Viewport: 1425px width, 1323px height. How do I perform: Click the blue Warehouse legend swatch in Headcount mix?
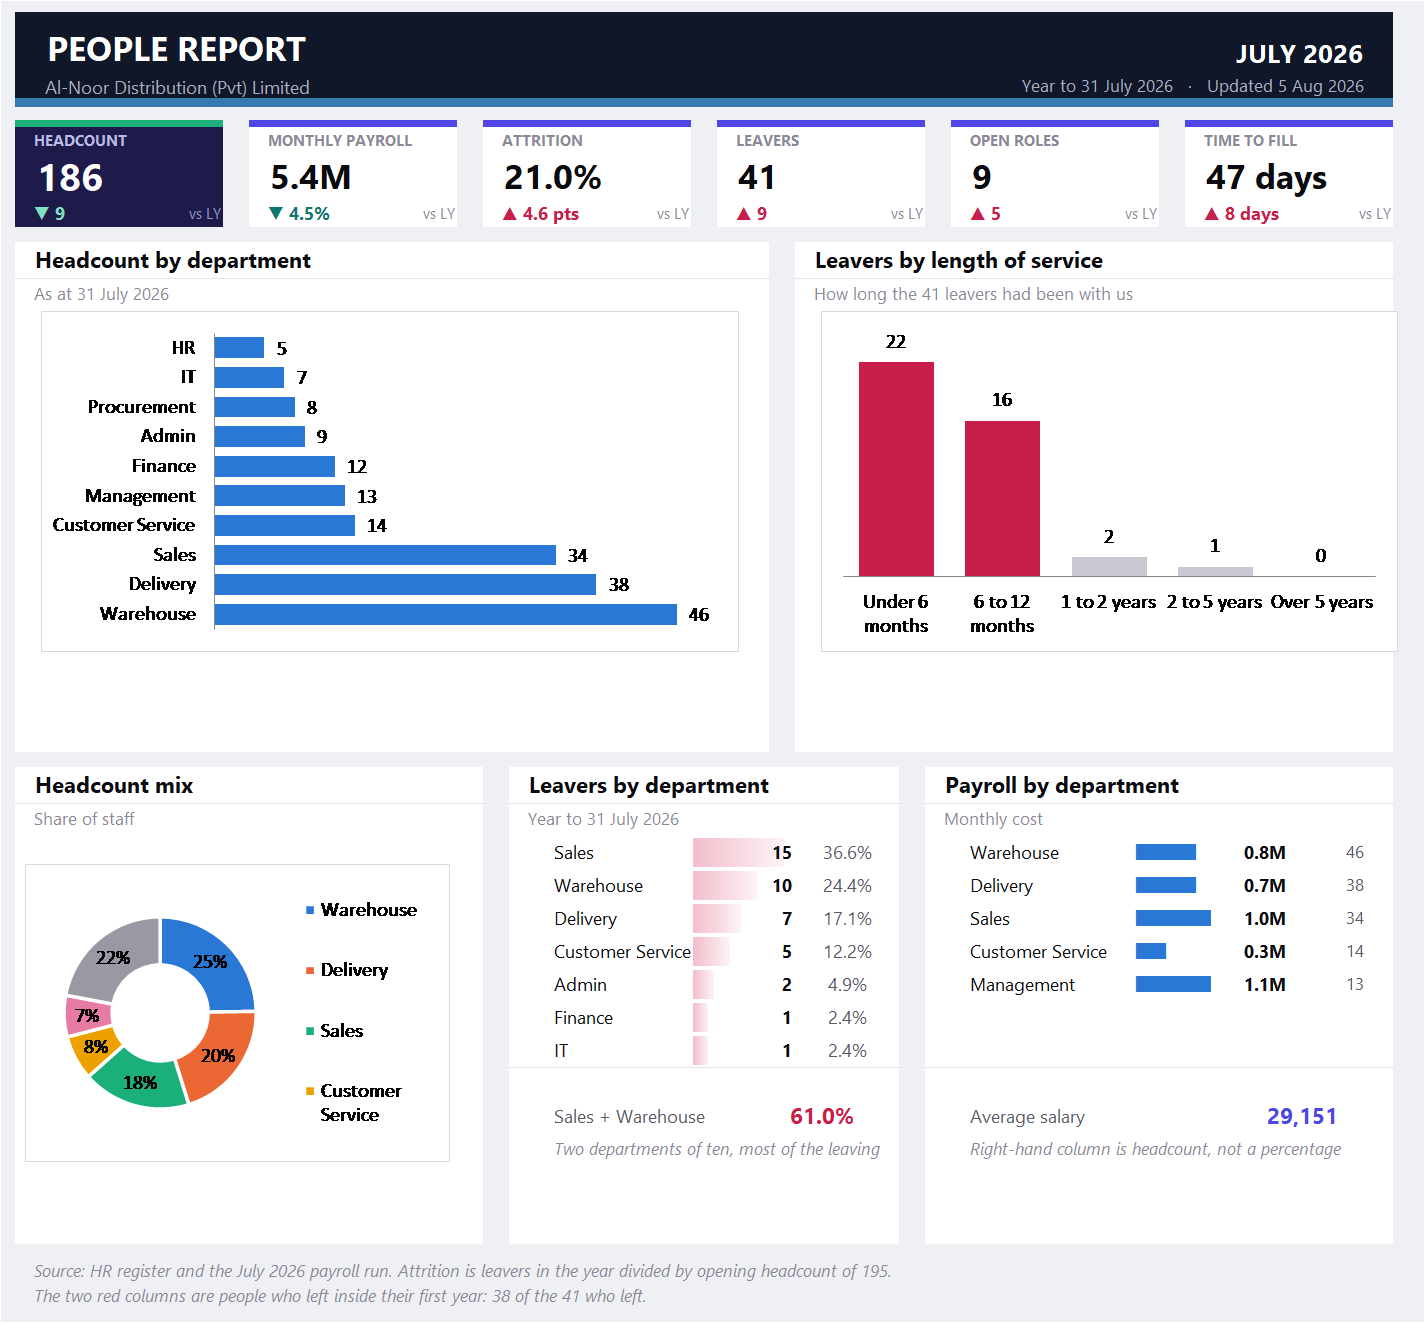[310, 910]
